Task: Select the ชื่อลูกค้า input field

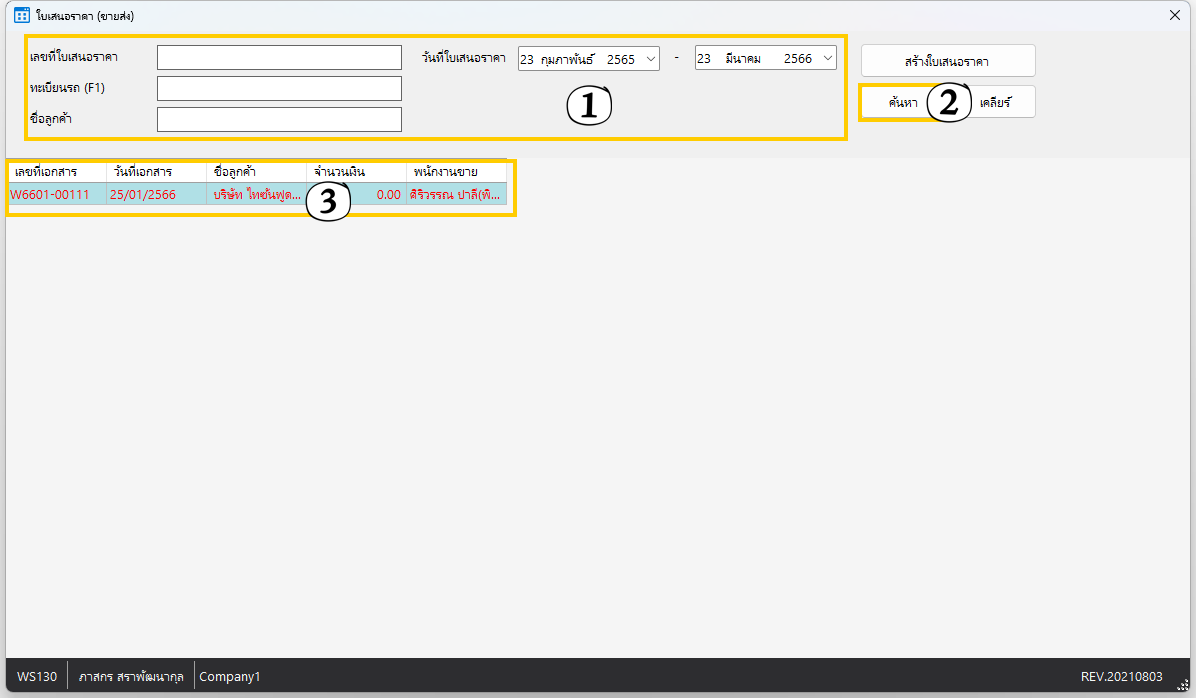Action: 279,120
